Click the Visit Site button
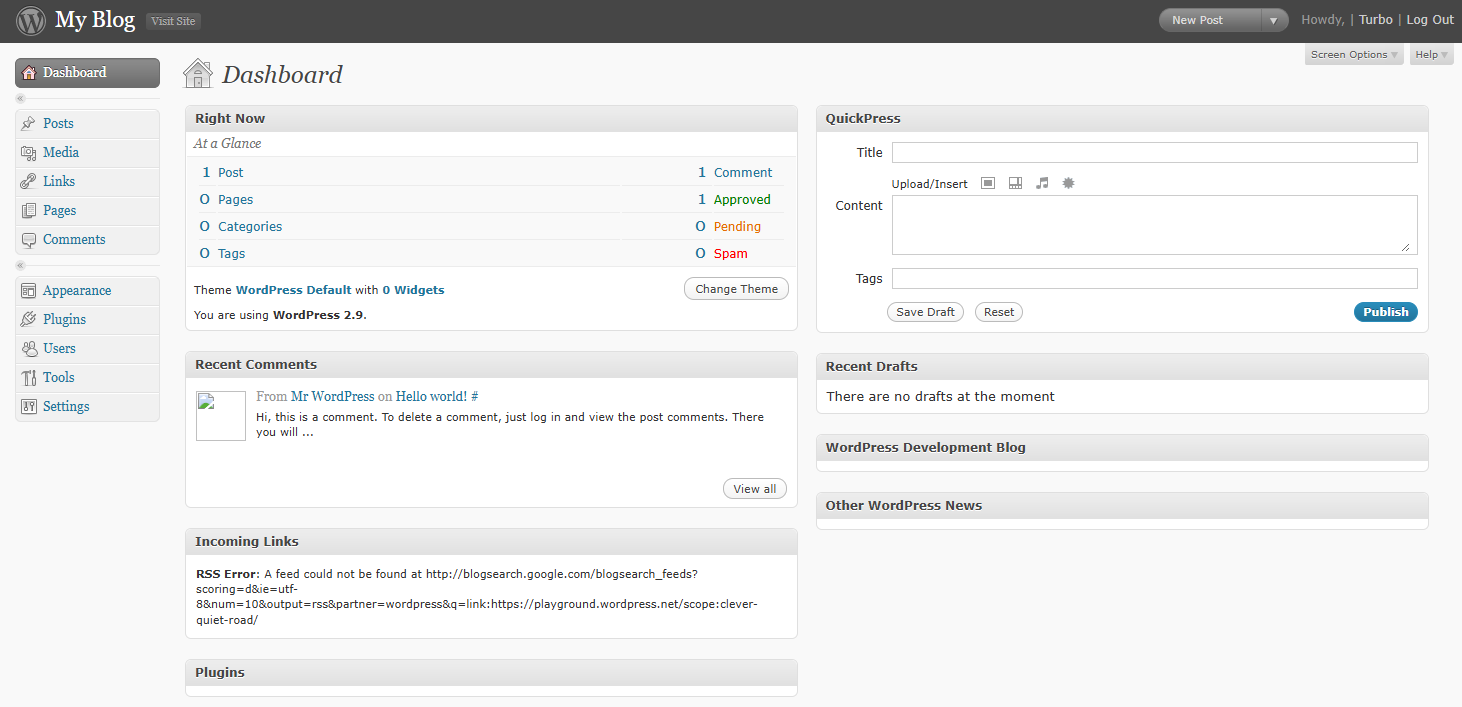1462x707 pixels. 173,21
